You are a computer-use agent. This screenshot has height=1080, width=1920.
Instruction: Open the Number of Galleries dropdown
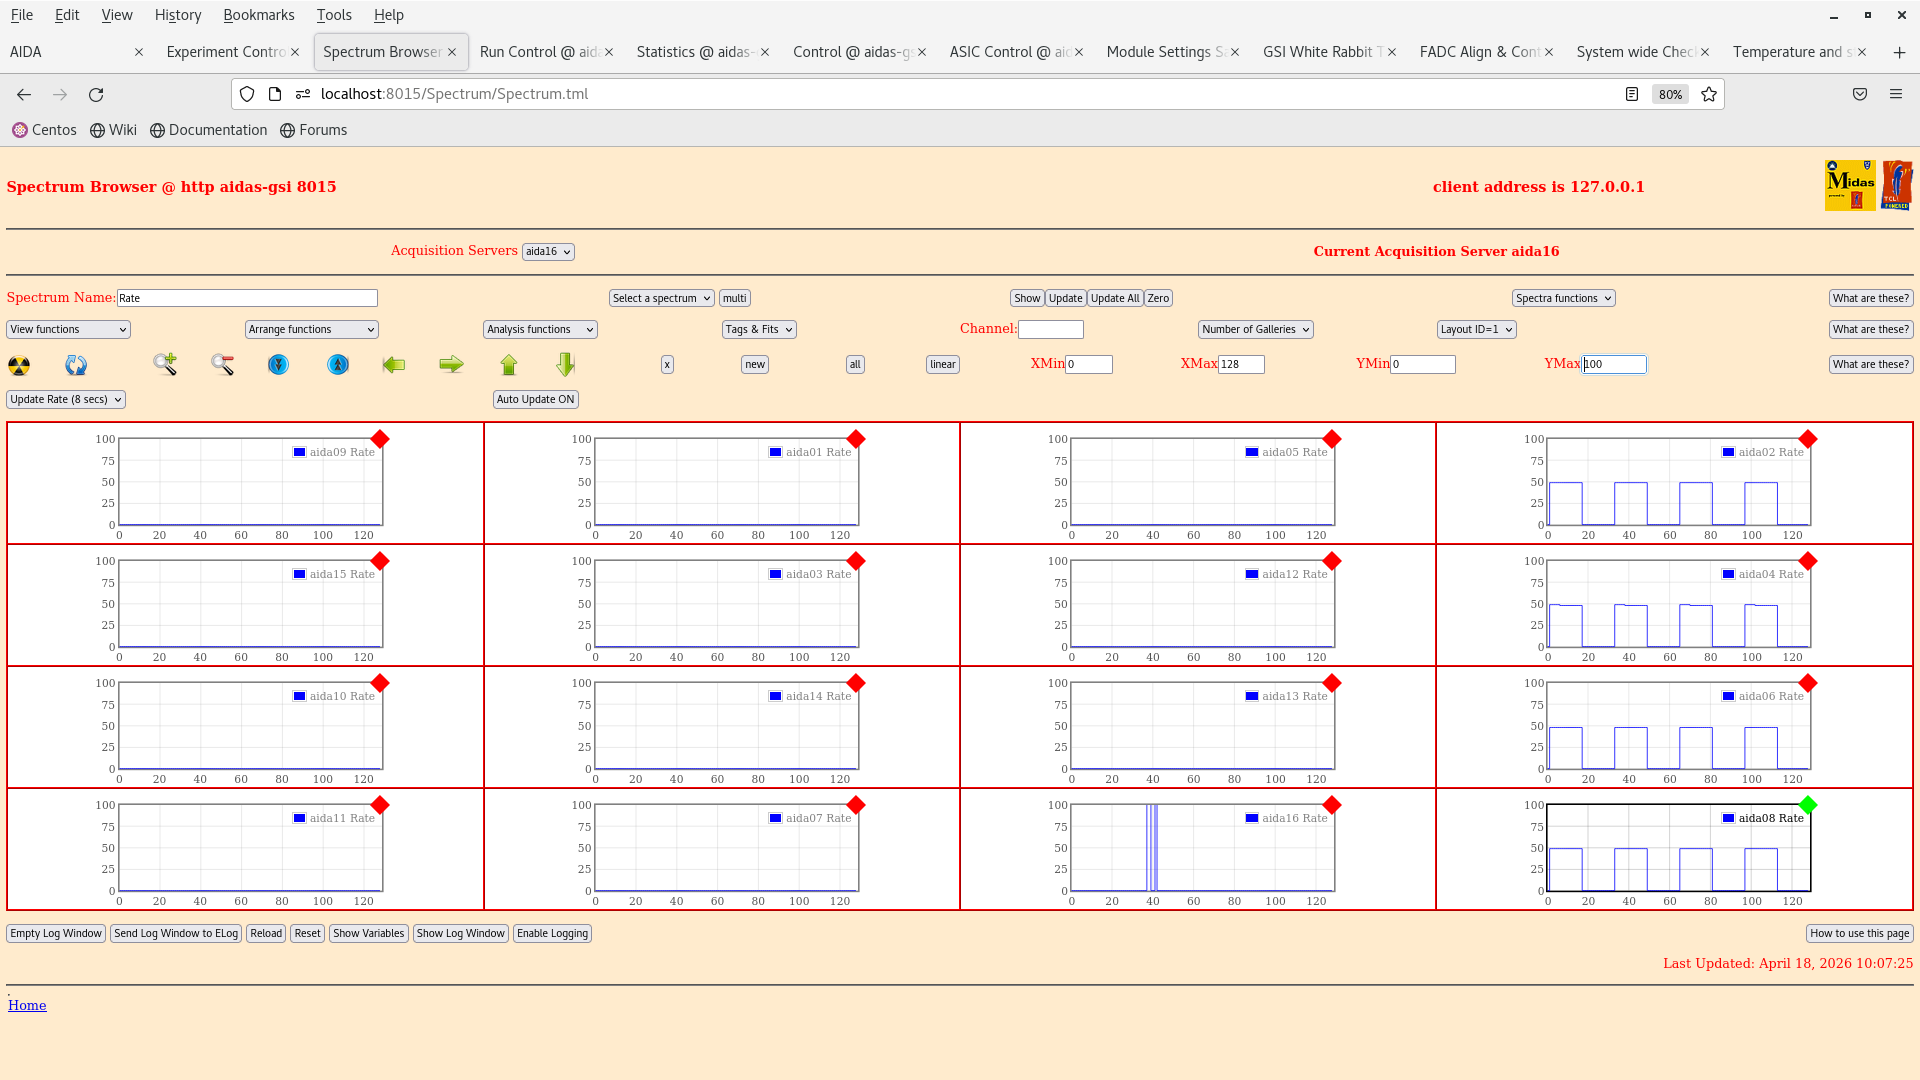pos(1255,329)
